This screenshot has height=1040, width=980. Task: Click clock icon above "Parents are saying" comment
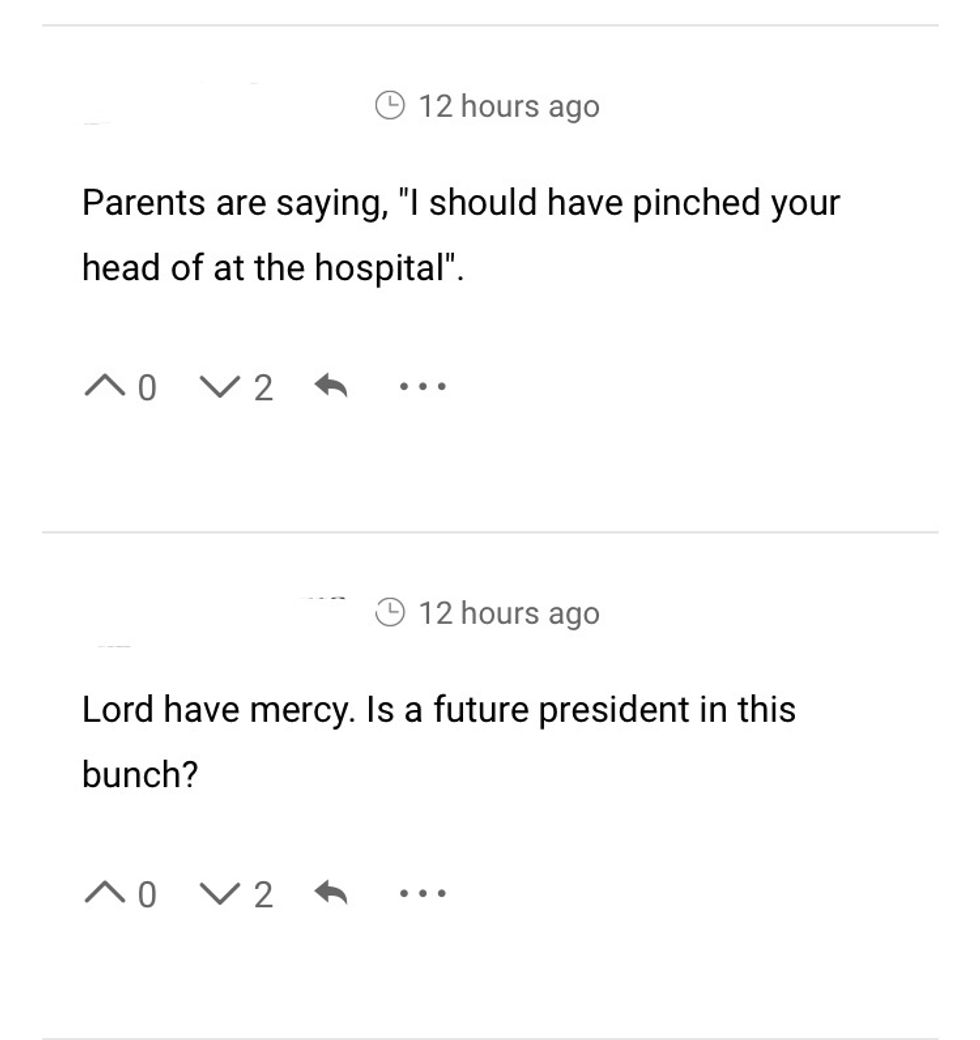(390, 105)
